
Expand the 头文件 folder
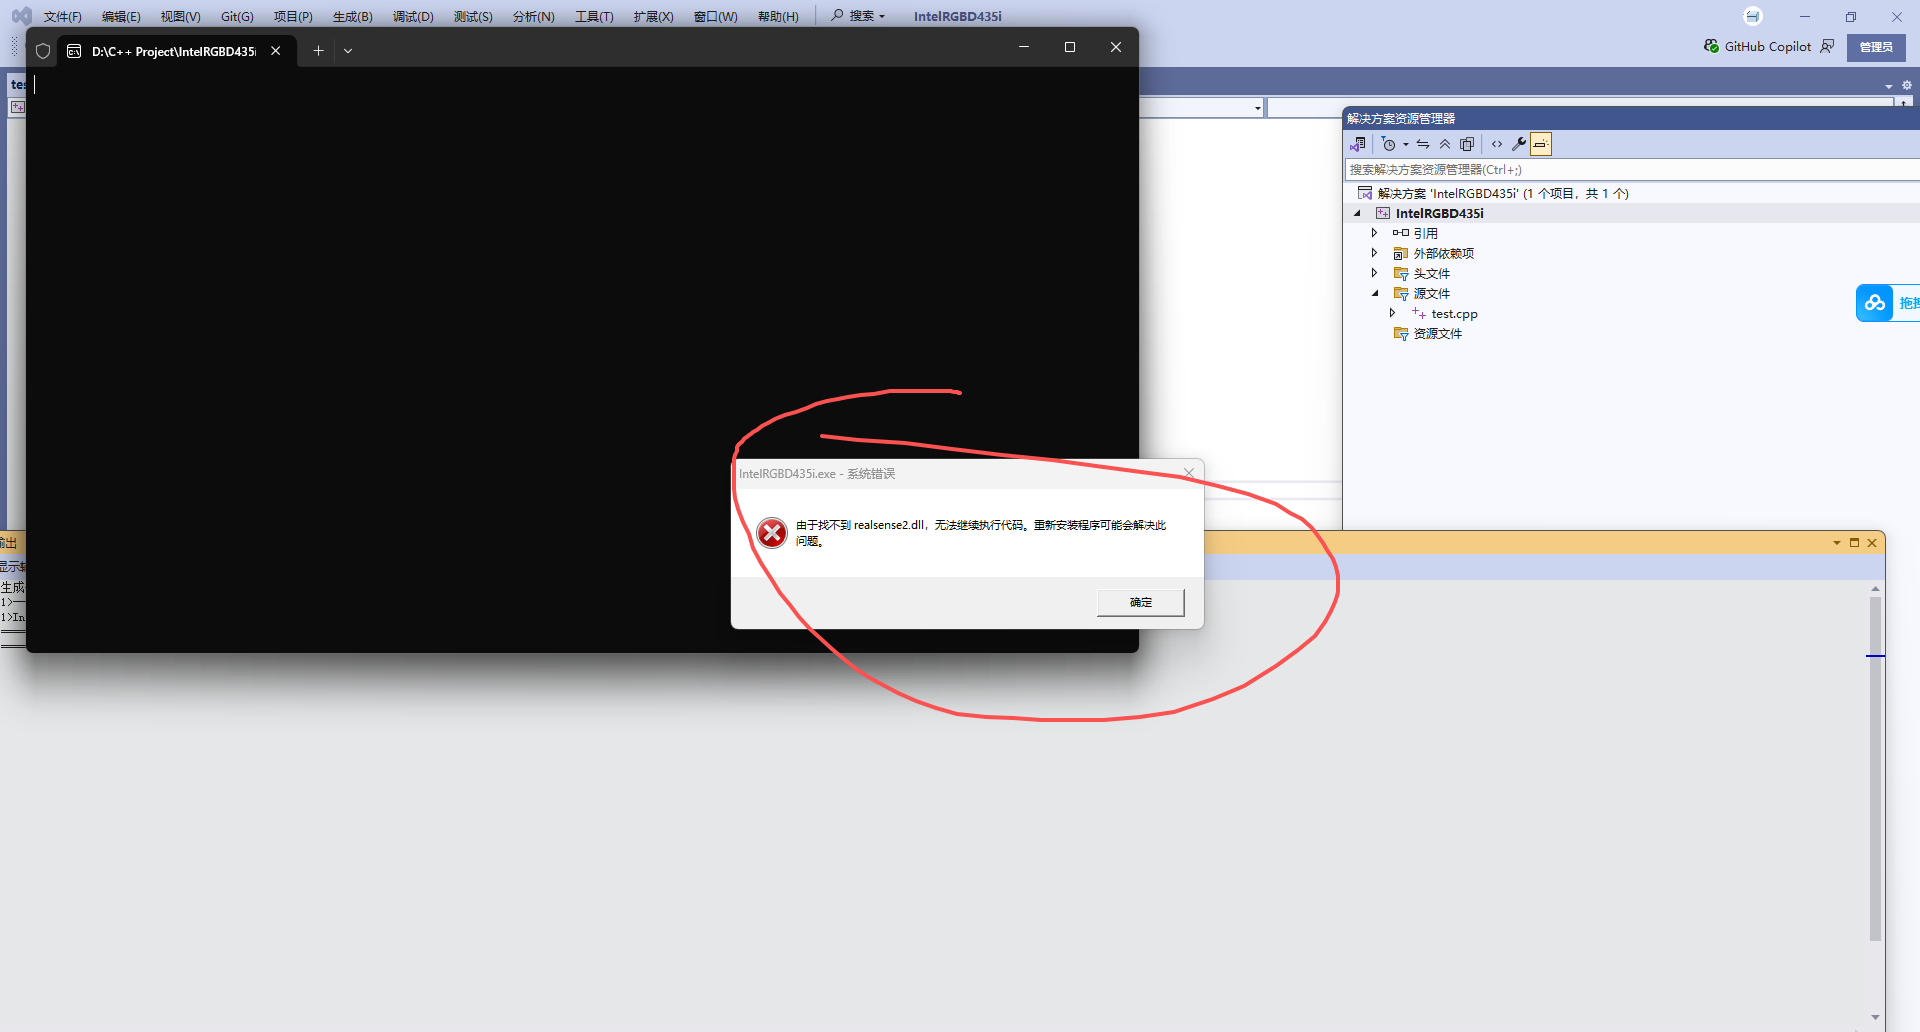point(1375,273)
